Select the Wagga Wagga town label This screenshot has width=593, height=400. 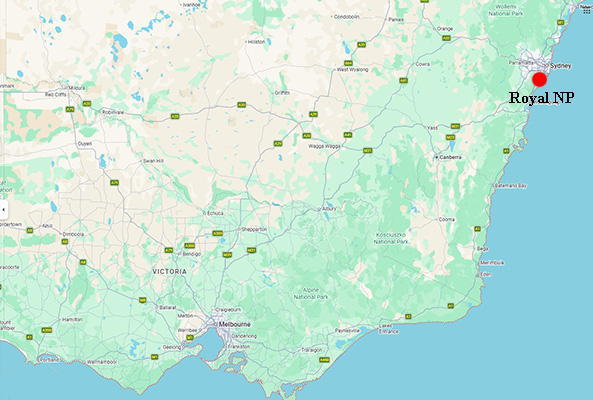pos(324,146)
